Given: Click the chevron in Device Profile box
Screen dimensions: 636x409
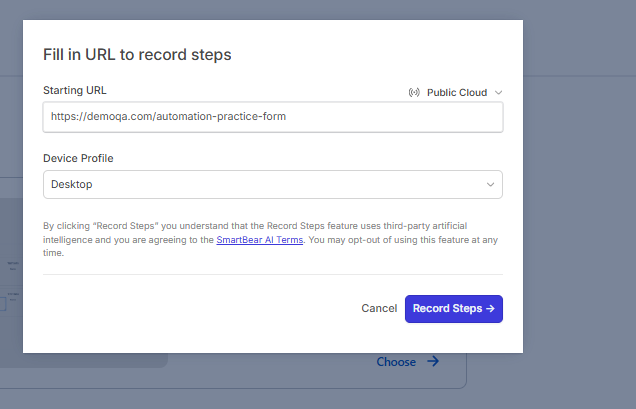Looking at the screenshot, I should tap(490, 185).
